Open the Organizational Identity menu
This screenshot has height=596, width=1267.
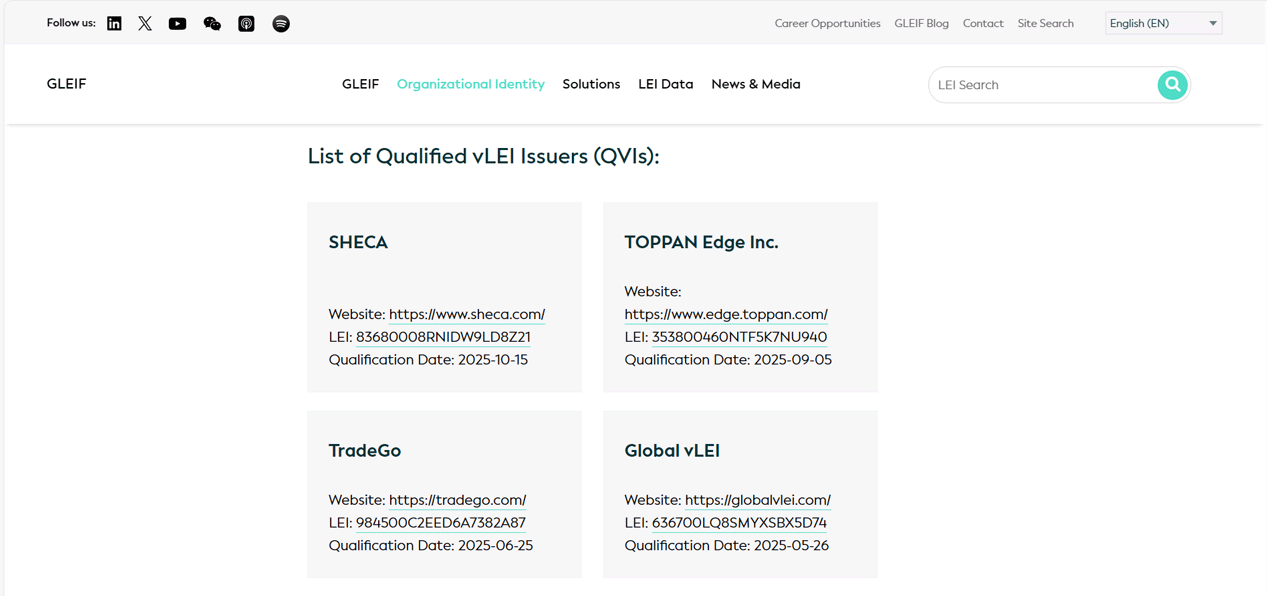click(x=470, y=85)
